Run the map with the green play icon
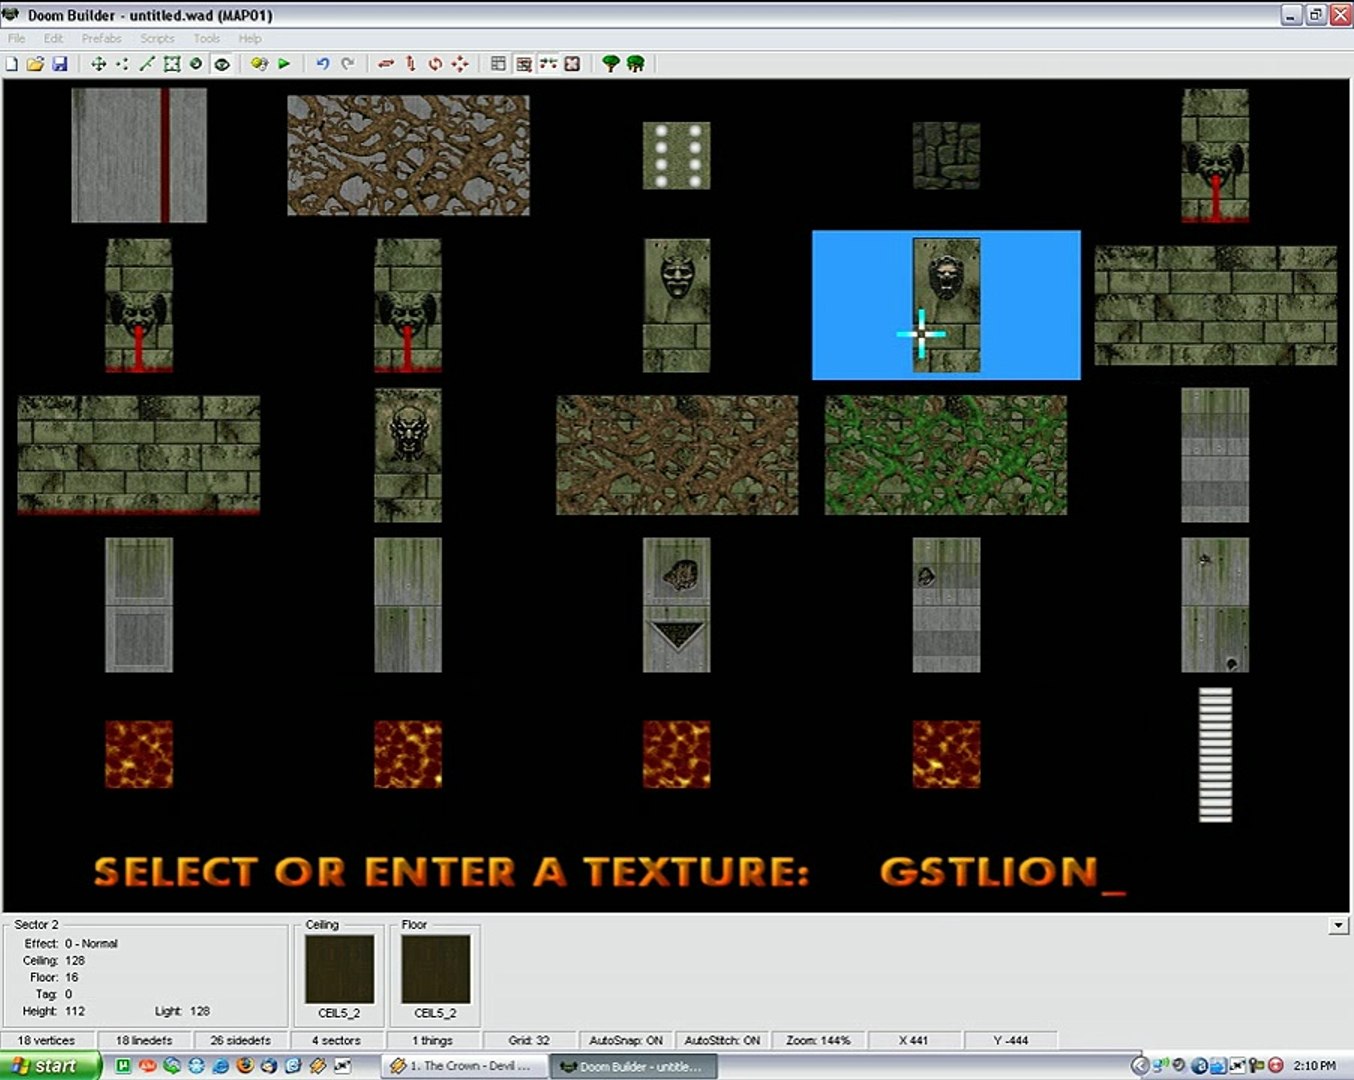 [x=284, y=64]
